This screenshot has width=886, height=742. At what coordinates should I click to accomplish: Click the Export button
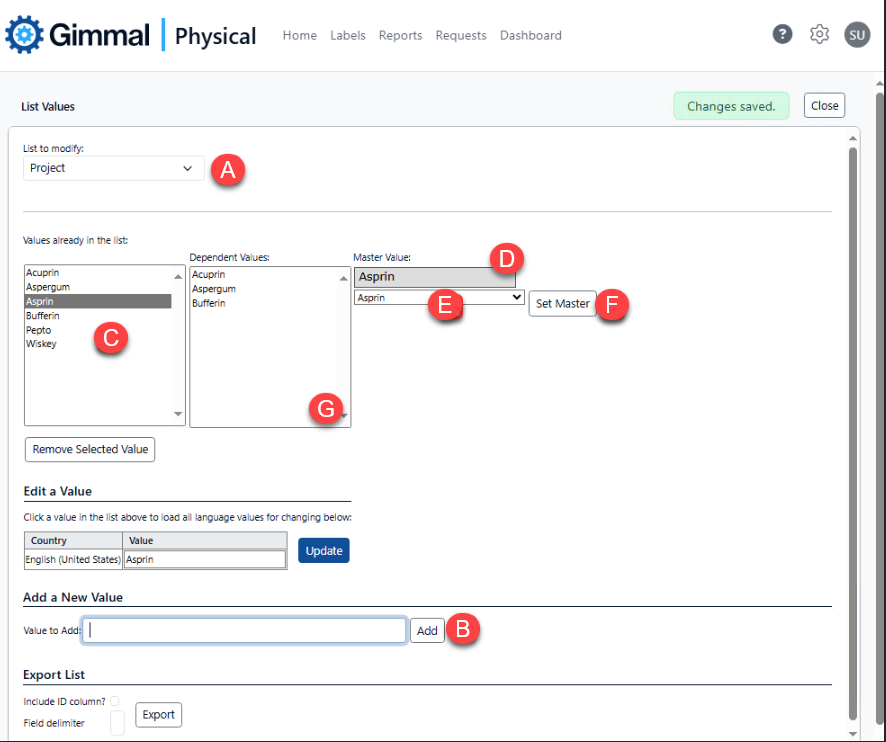tap(158, 715)
